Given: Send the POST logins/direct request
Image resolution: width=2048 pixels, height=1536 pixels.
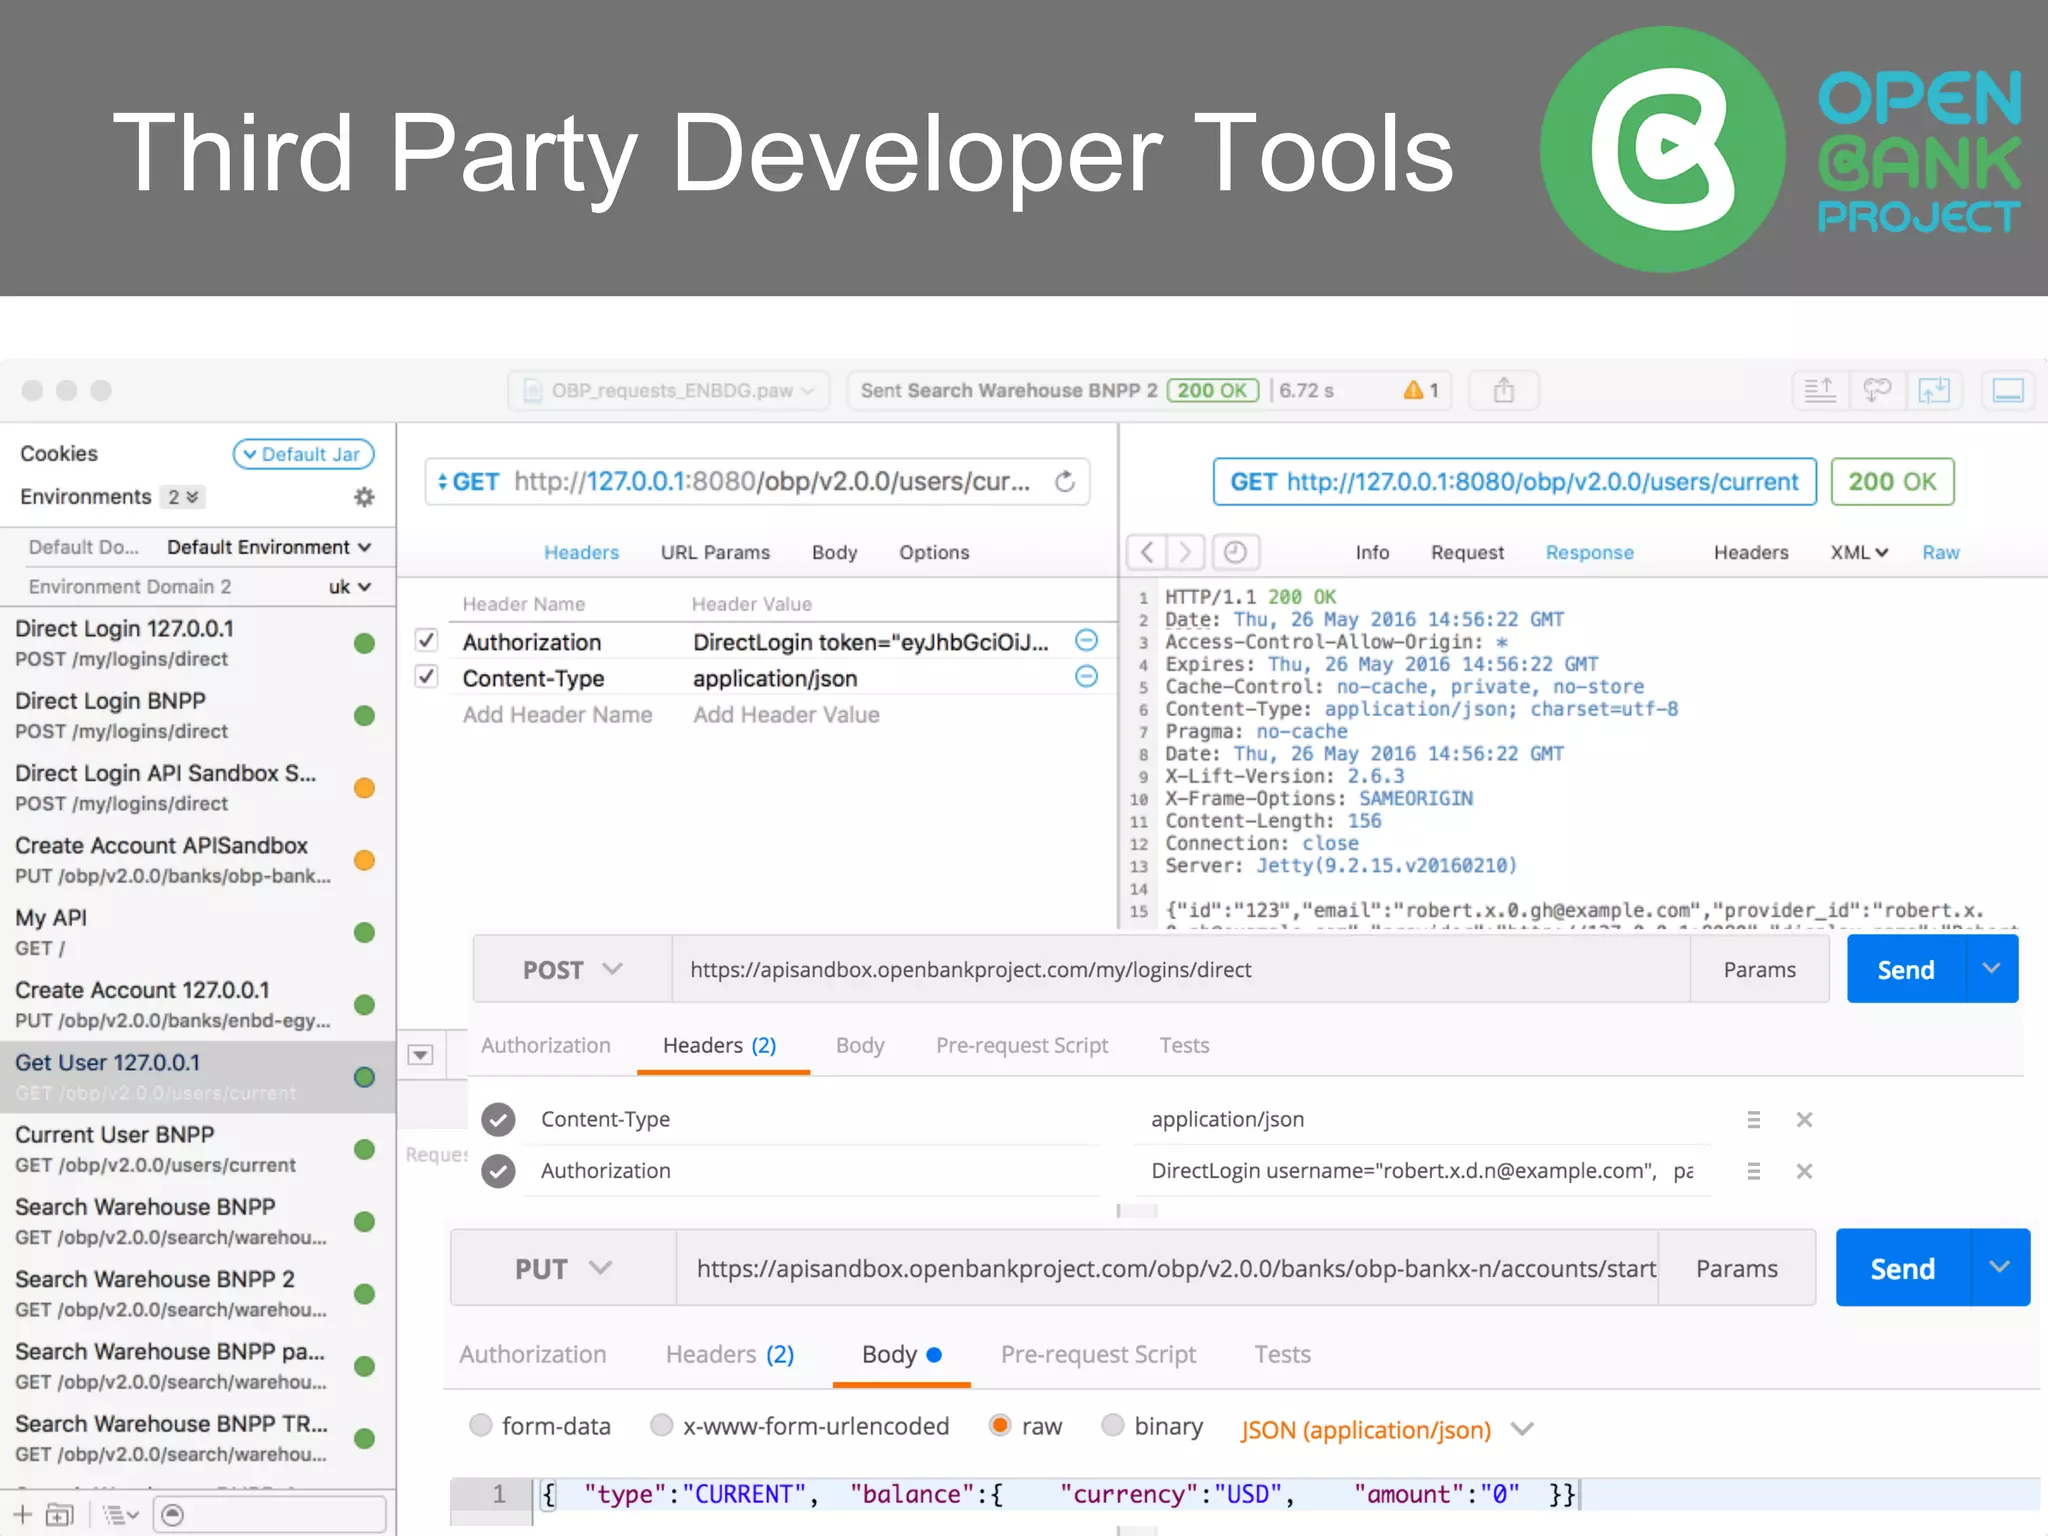Looking at the screenshot, I should [x=1906, y=969].
